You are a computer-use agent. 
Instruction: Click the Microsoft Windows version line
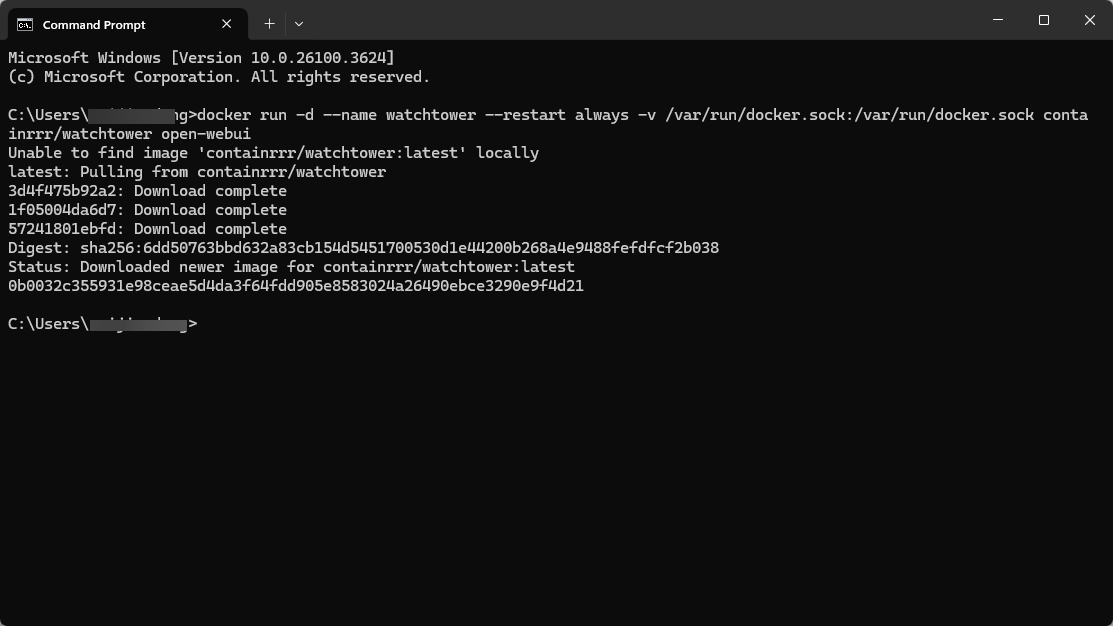201,58
